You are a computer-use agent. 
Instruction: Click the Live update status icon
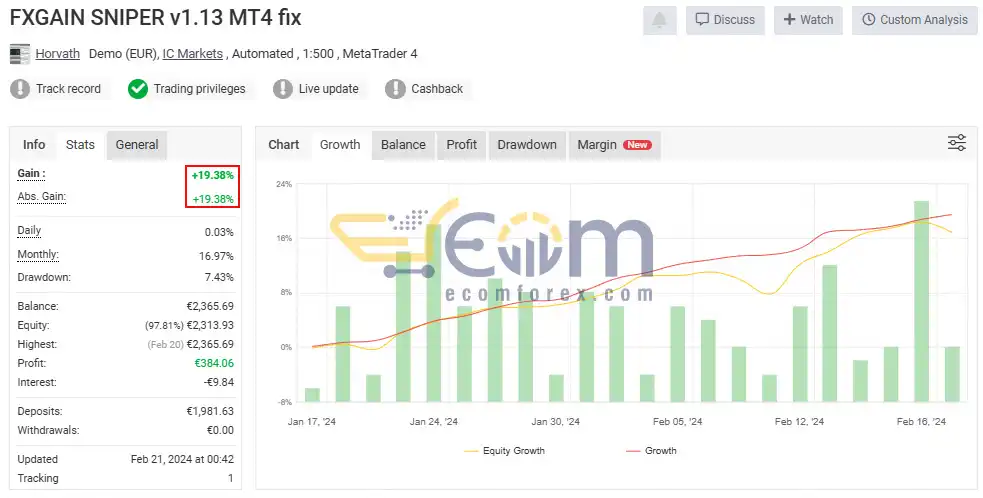pyautogui.click(x=283, y=89)
